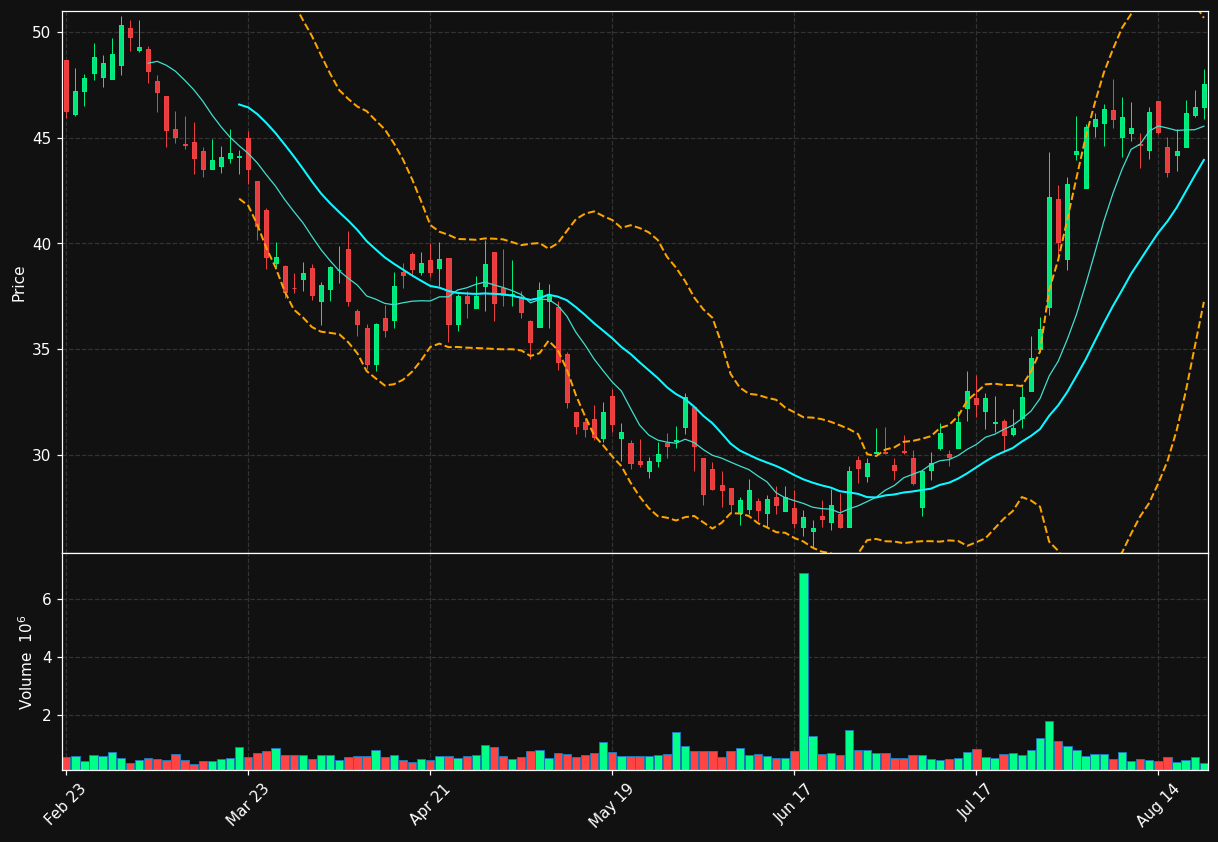Click the 'Mar 23' date label

pyautogui.click(x=247, y=803)
